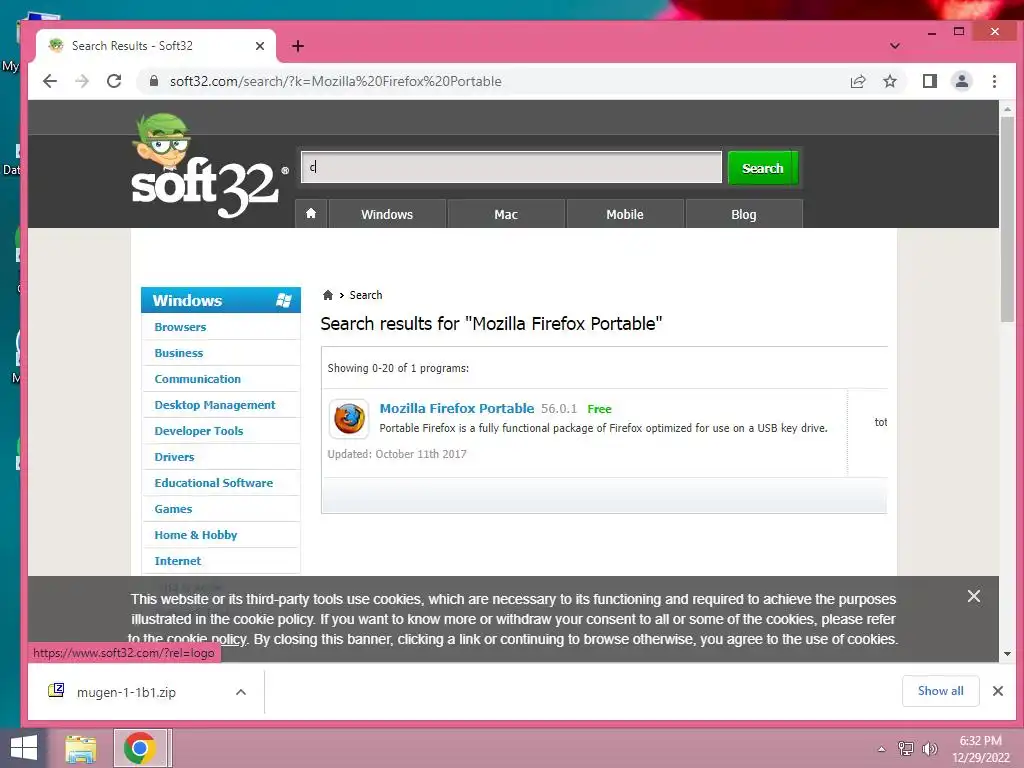Select Drivers category
The height and width of the screenshot is (768, 1024).
pyautogui.click(x=174, y=457)
